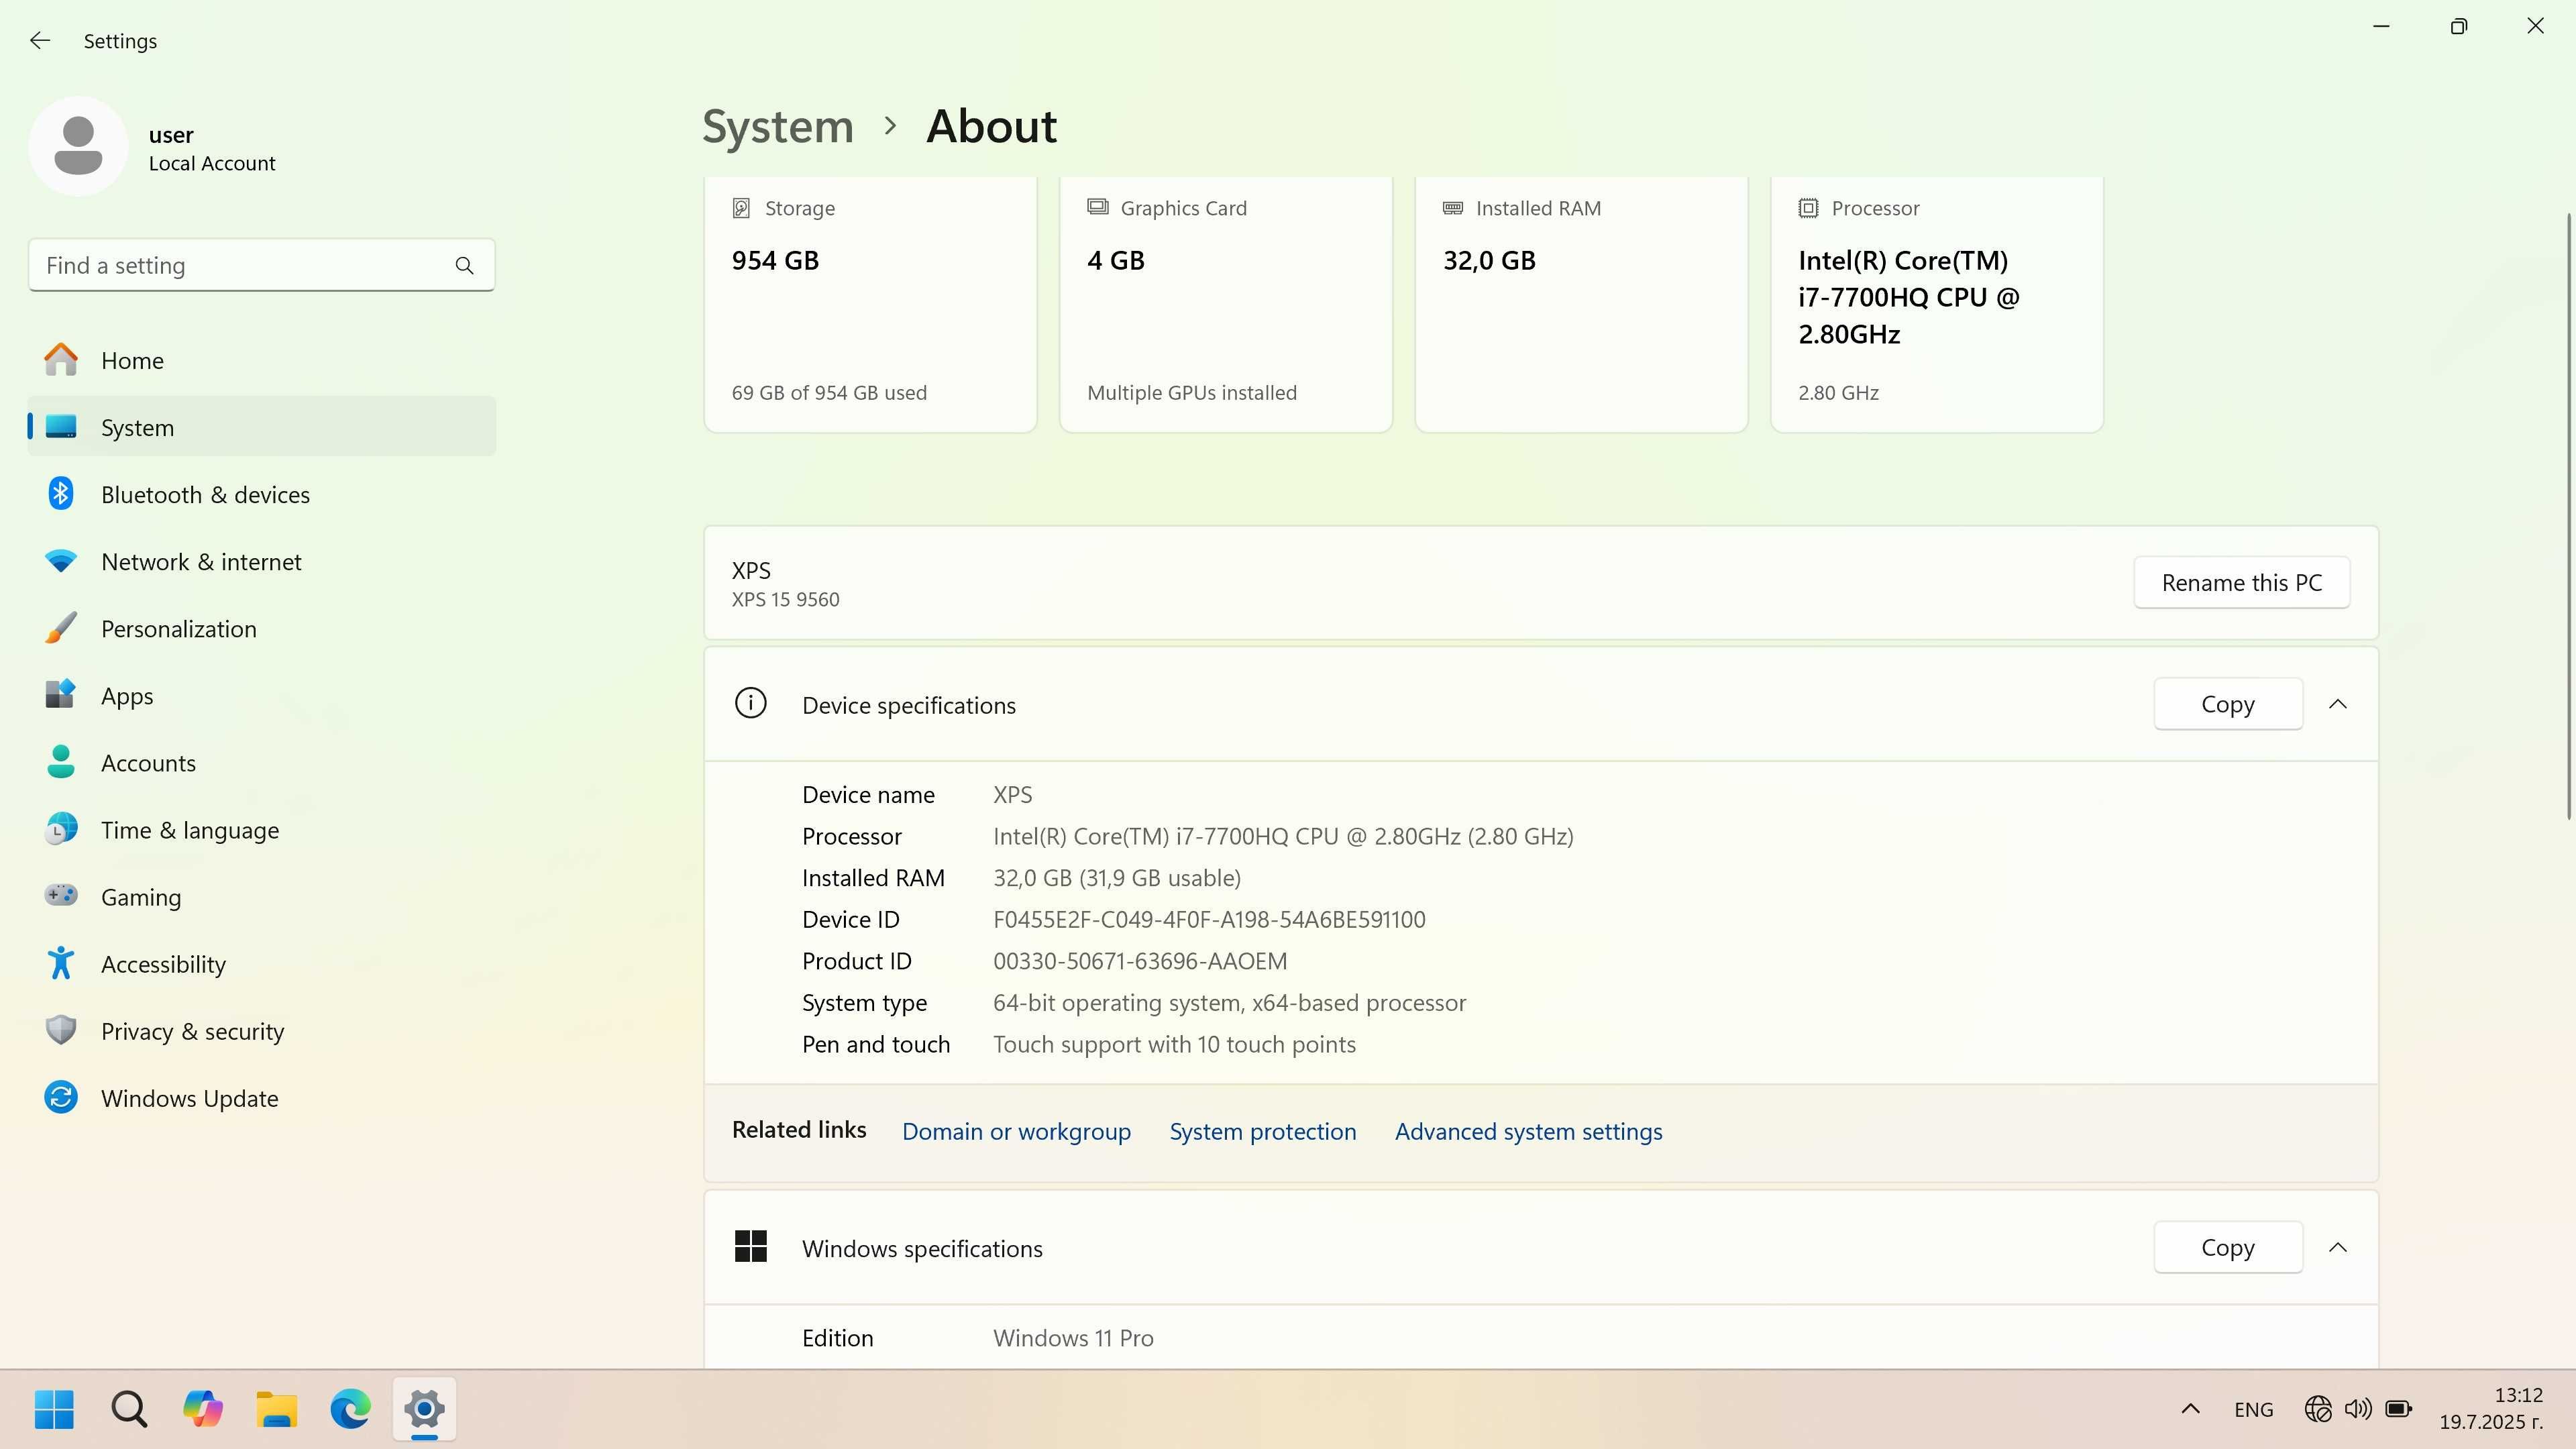Open Home from the sidebar

click(262, 360)
